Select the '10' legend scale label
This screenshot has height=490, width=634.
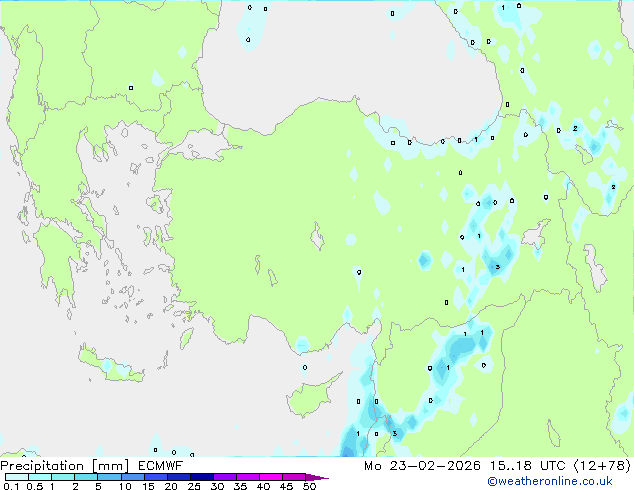coord(125,486)
